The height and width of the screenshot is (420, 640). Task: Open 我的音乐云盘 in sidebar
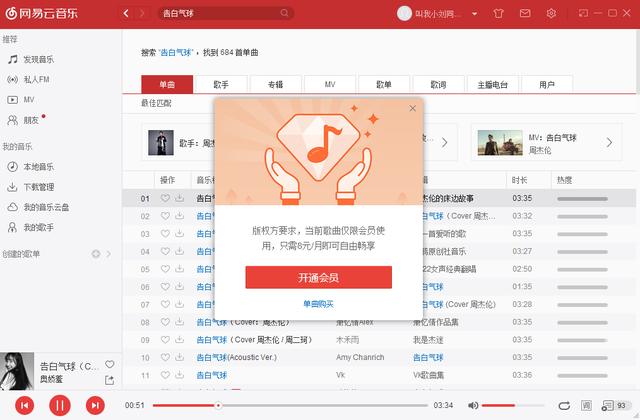[x=38, y=207]
